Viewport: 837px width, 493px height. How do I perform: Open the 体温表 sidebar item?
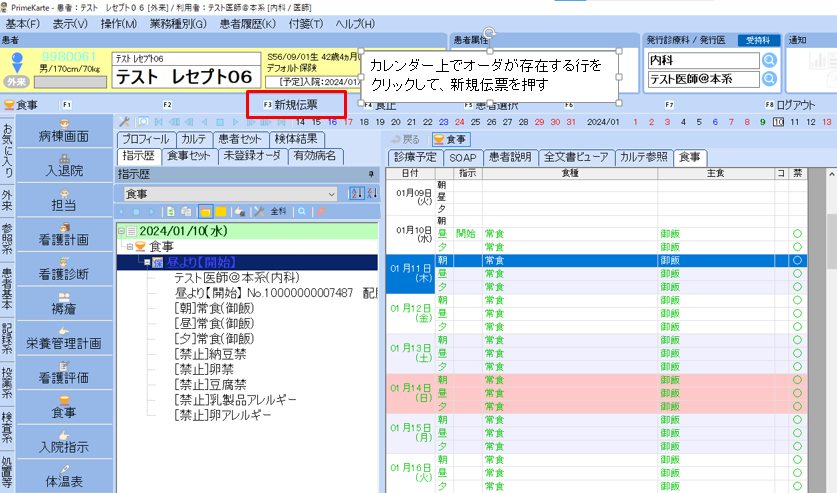coord(64,476)
